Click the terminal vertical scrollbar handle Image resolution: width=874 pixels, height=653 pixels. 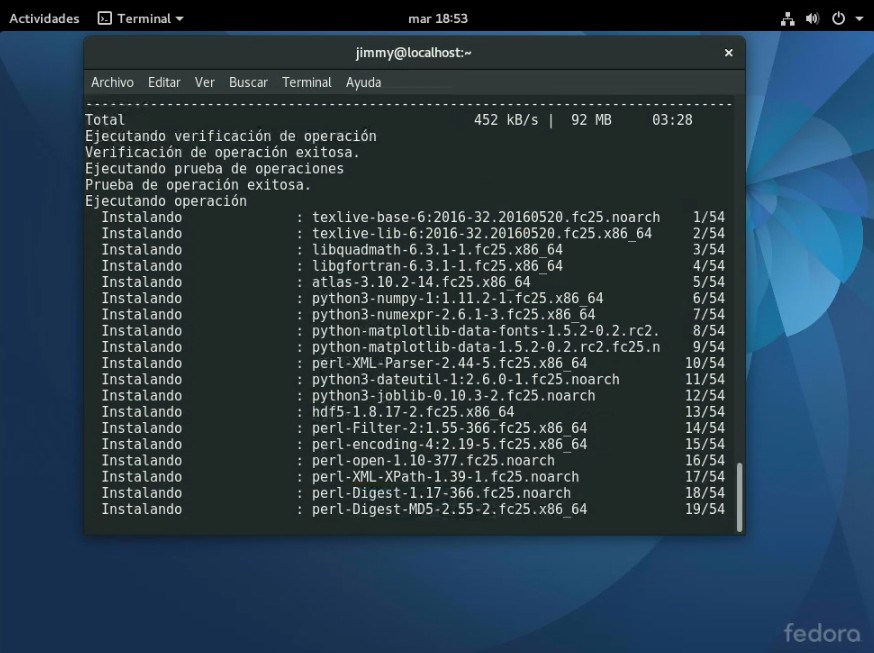(739, 496)
